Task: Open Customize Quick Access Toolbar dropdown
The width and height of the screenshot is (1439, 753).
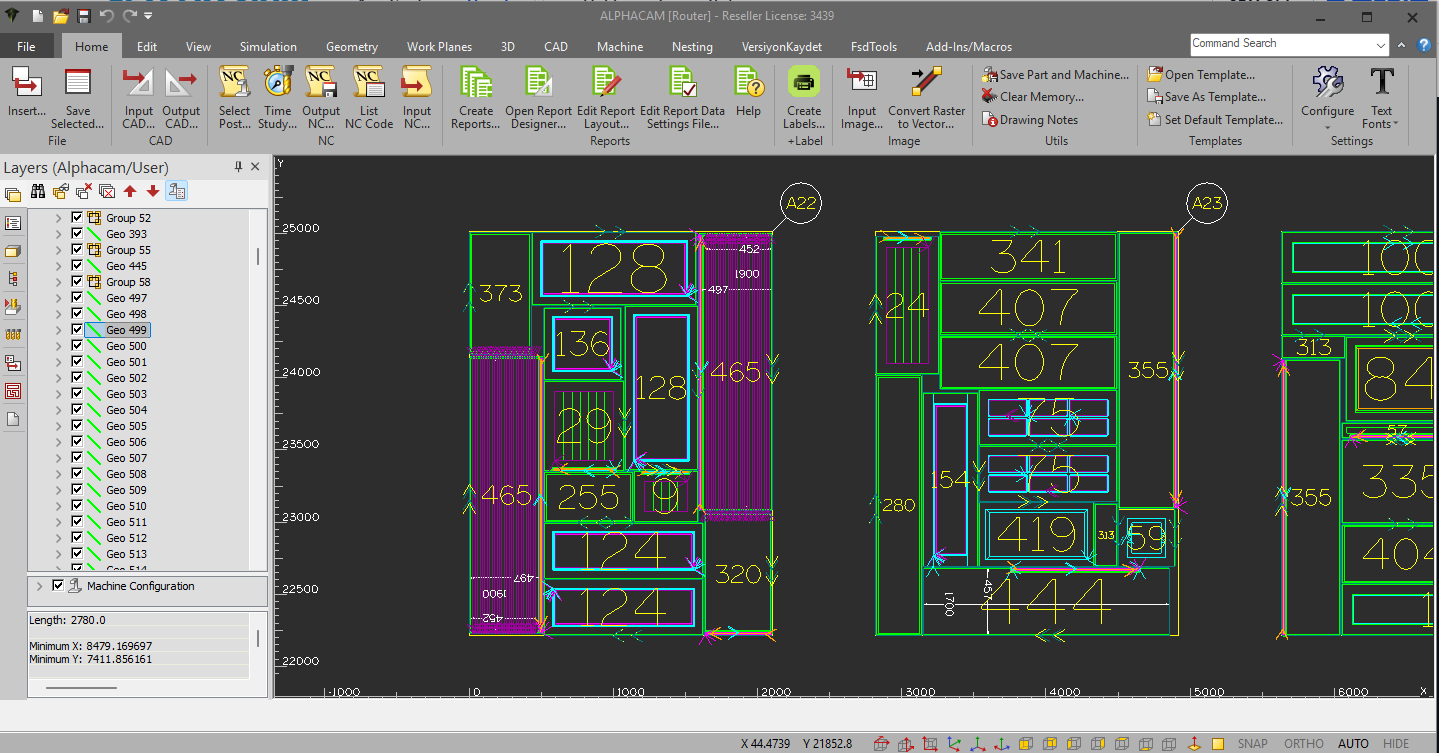Action: pyautogui.click(x=149, y=16)
